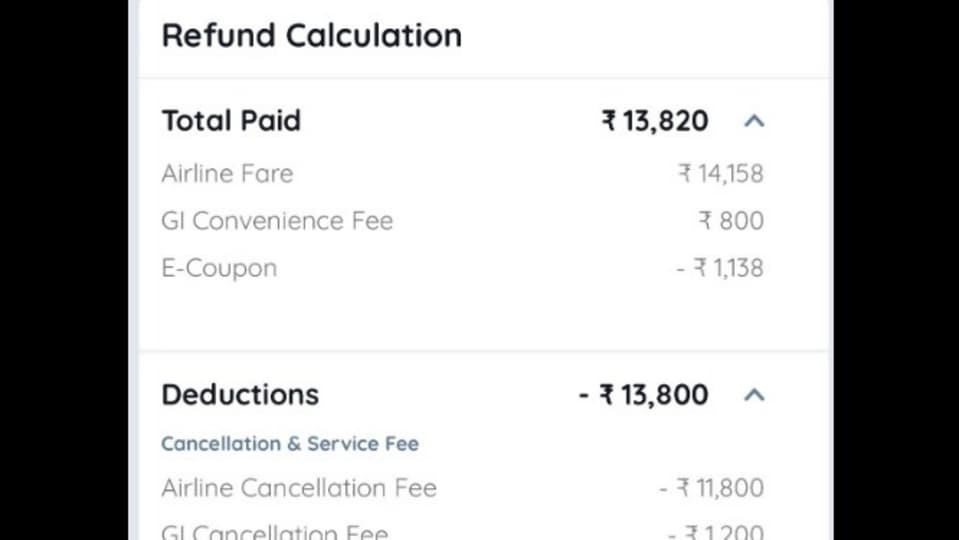
Task: Select the GI Cancellation Fee label
Action: pos(275,531)
